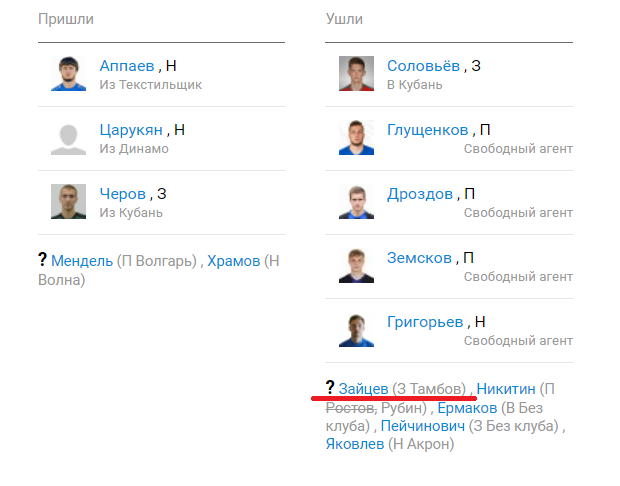Open the Григорьев player link
Screen dimensions: 620x486
click(x=425, y=322)
